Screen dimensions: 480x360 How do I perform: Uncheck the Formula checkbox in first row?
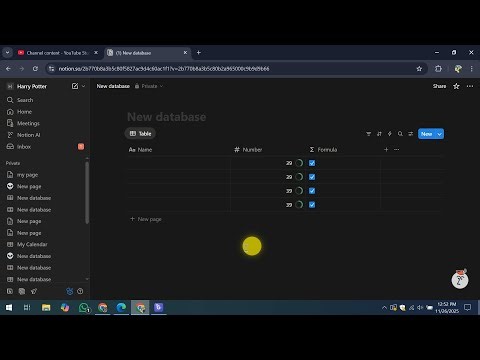click(x=312, y=163)
